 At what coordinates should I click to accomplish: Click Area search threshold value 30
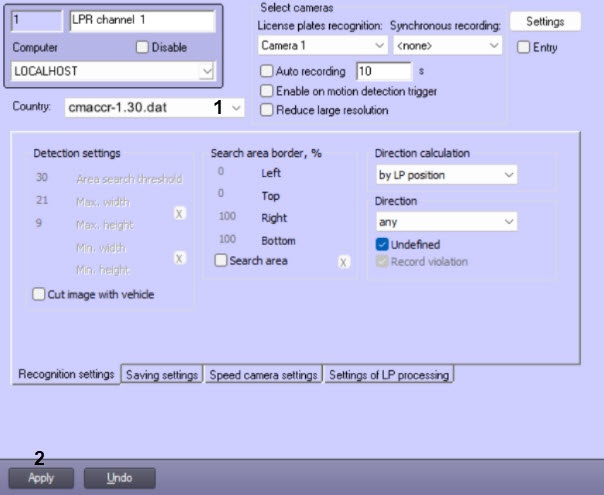(x=42, y=178)
